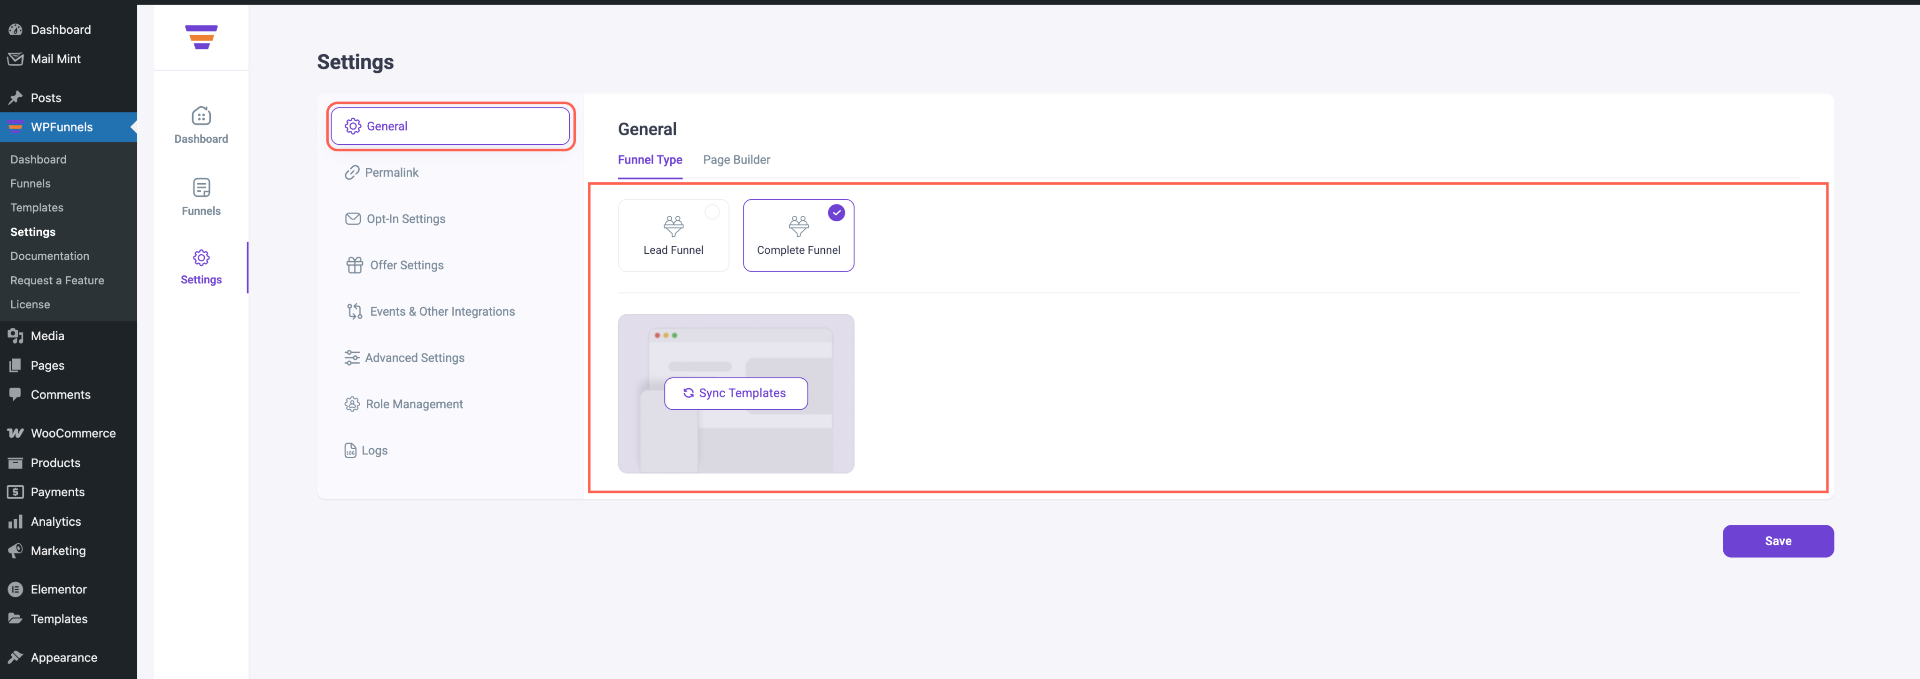Click the General gear icon

pyautogui.click(x=353, y=126)
